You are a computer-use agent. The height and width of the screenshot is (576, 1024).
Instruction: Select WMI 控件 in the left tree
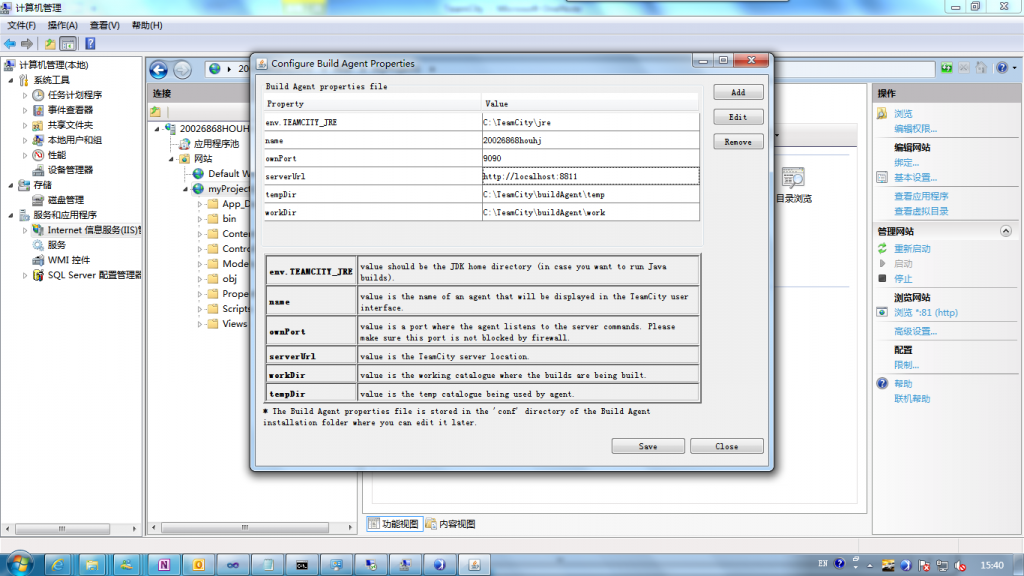pos(69,261)
